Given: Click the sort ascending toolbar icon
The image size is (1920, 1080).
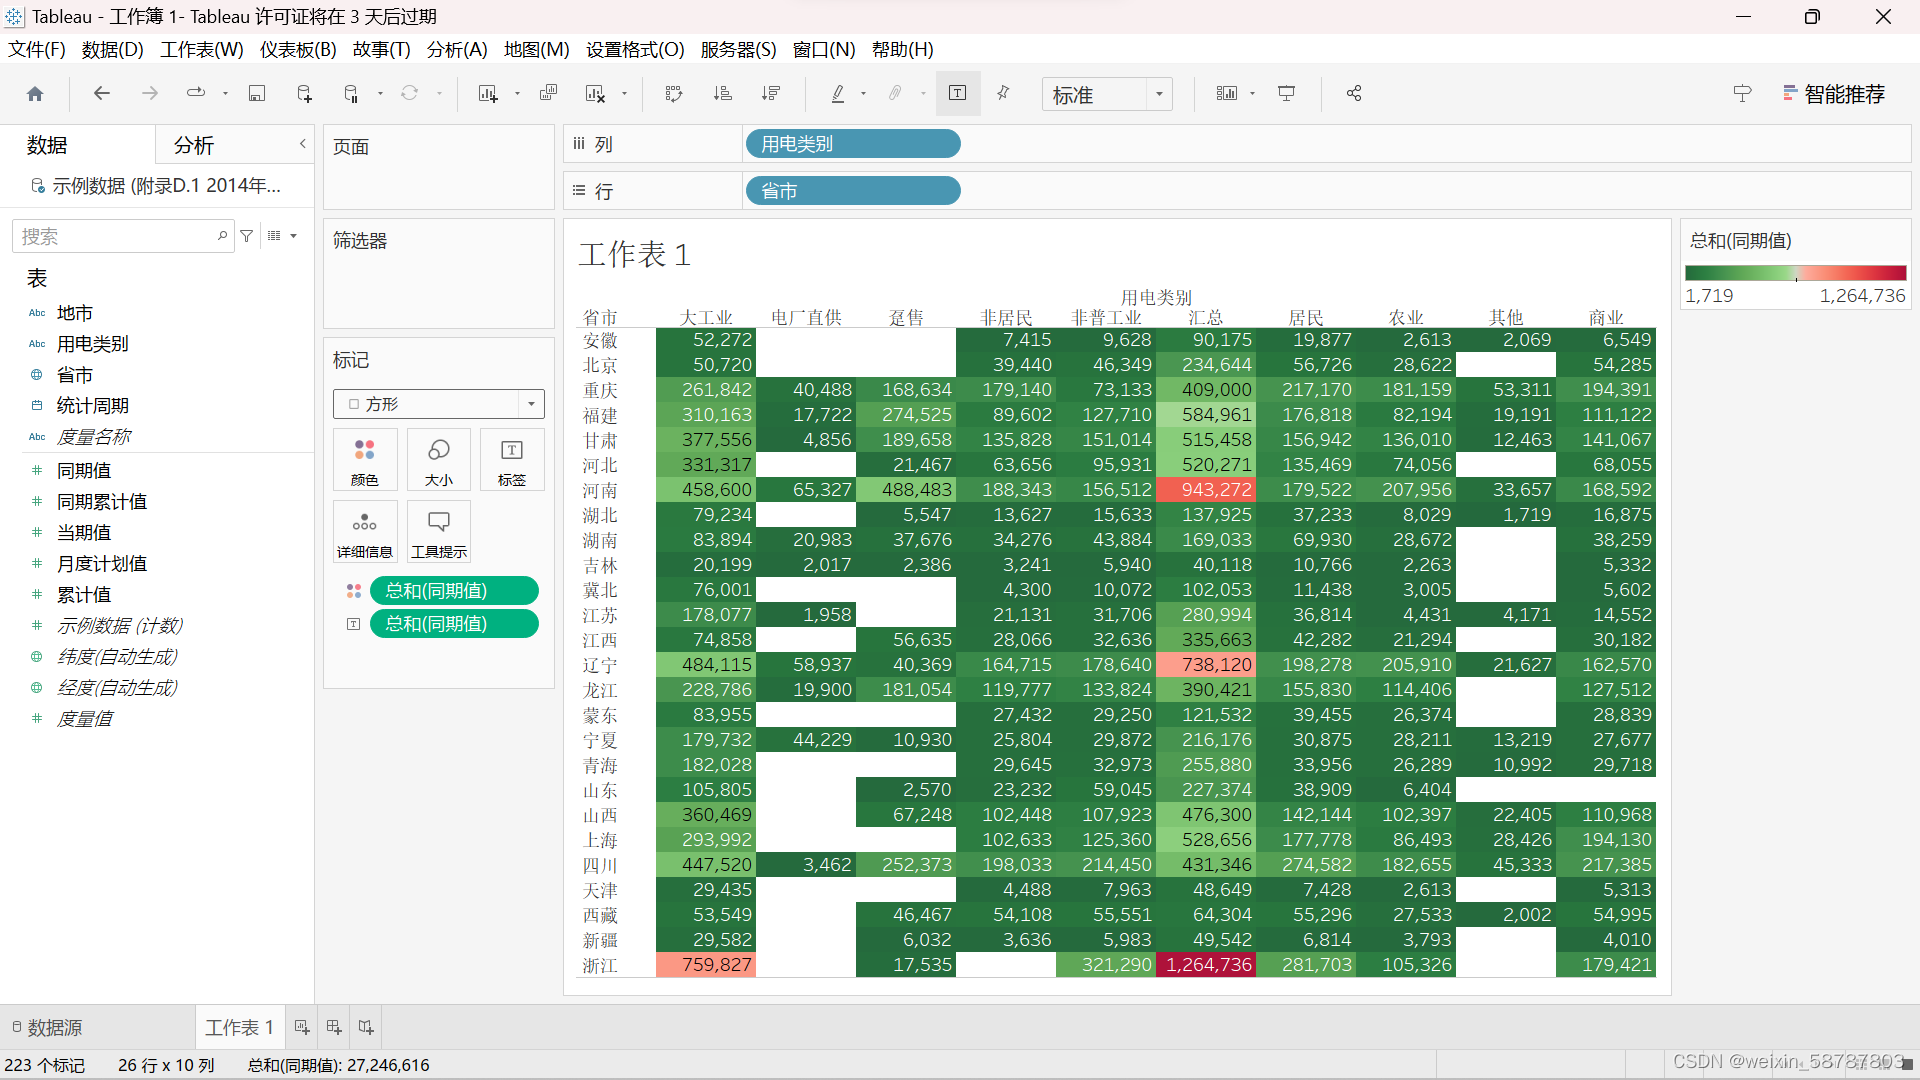Looking at the screenshot, I should 722,94.
